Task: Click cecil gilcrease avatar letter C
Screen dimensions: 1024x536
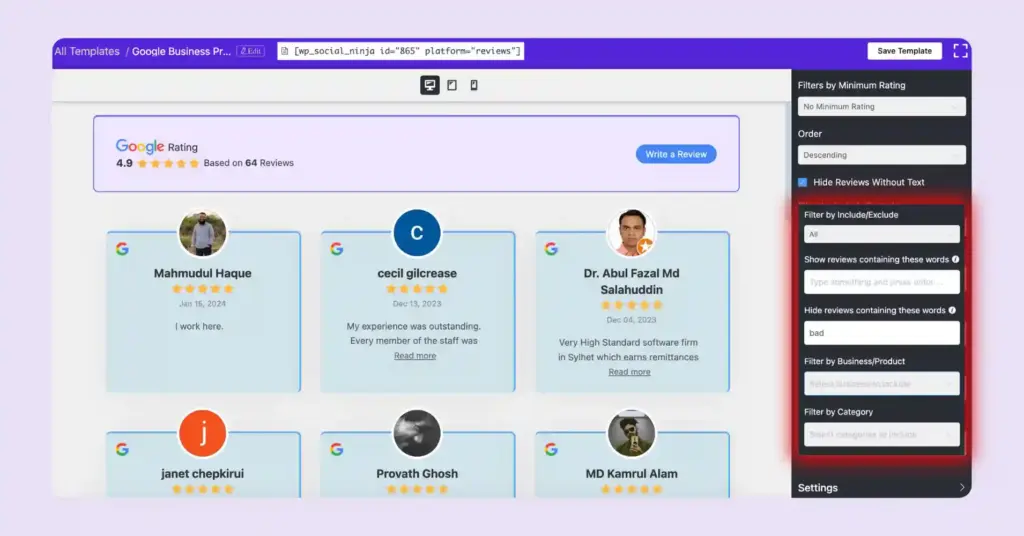Action: click(x=417, y=233)
